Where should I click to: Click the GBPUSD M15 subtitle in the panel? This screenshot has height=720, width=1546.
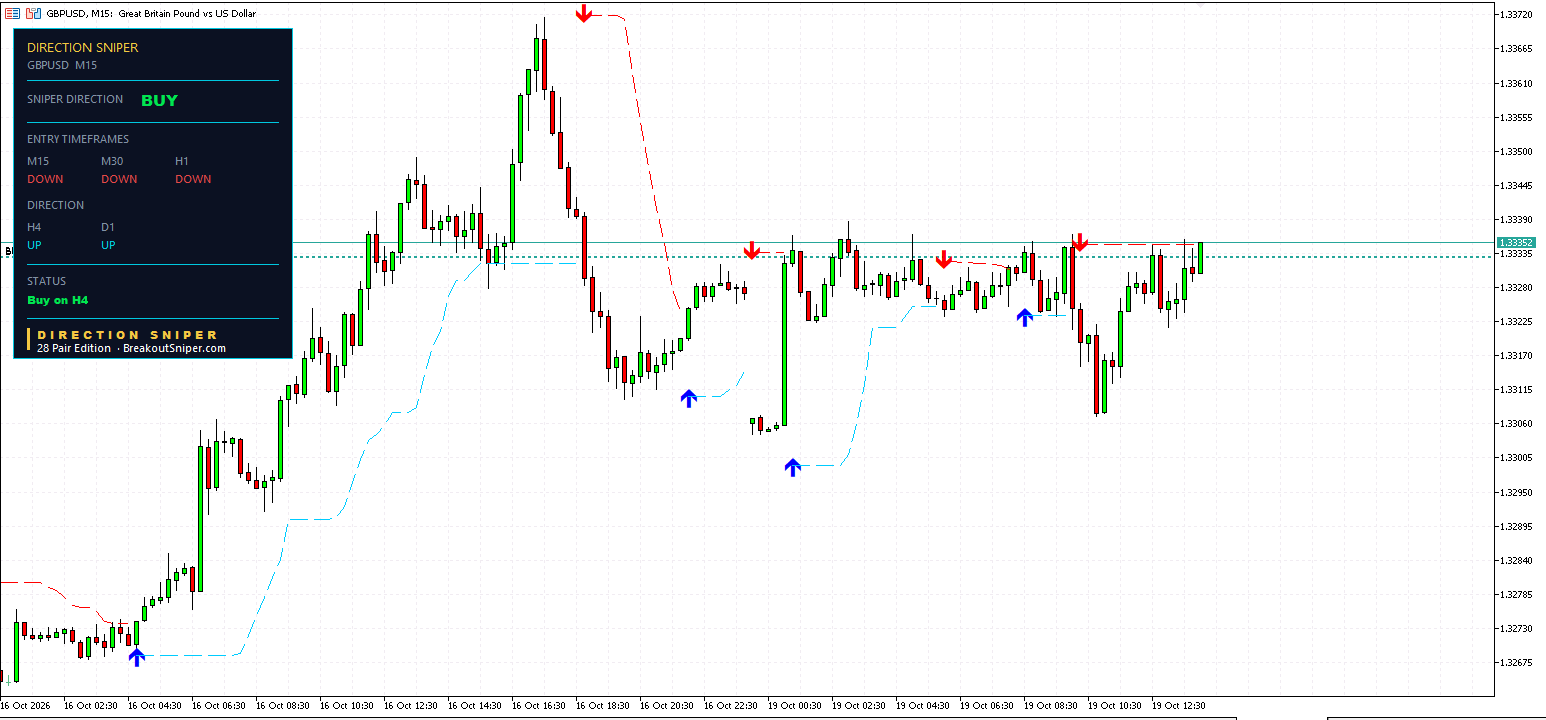click(62, 65)
